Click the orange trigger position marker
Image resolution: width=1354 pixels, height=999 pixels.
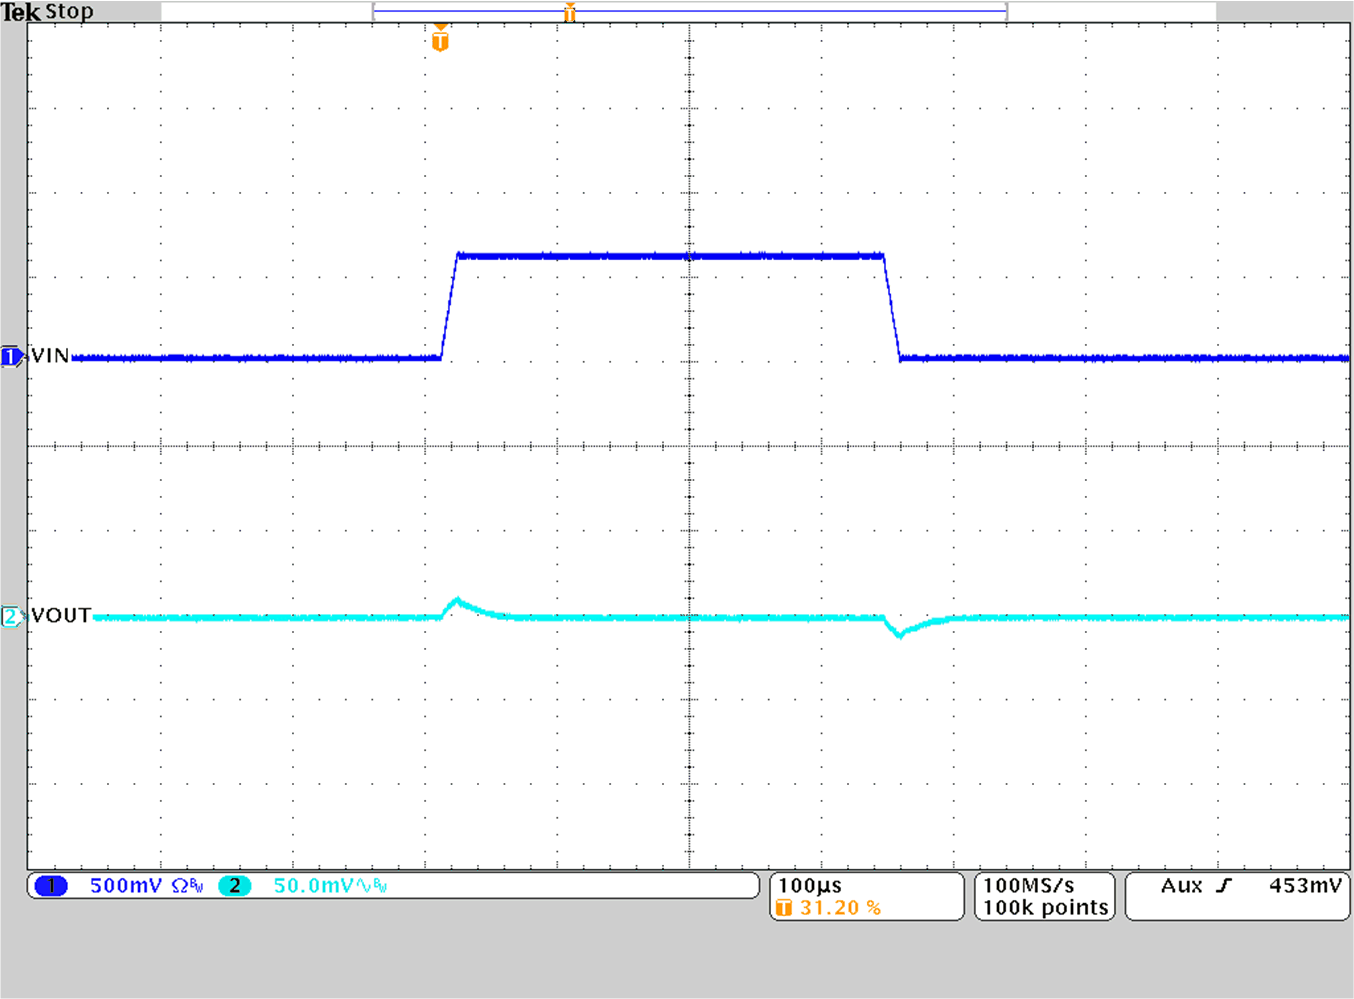click(438, 40)
